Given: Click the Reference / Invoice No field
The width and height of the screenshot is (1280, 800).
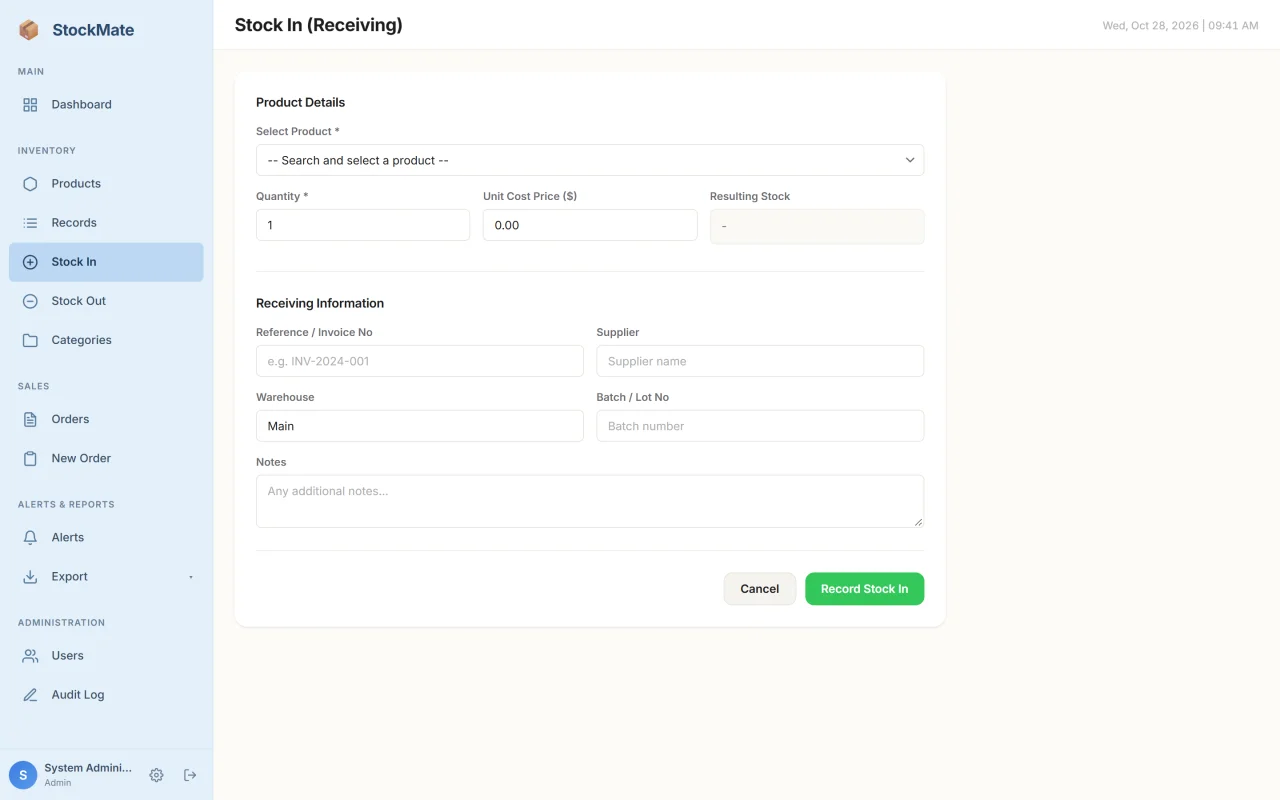Looking at the screenshot, I should (420, 361).
